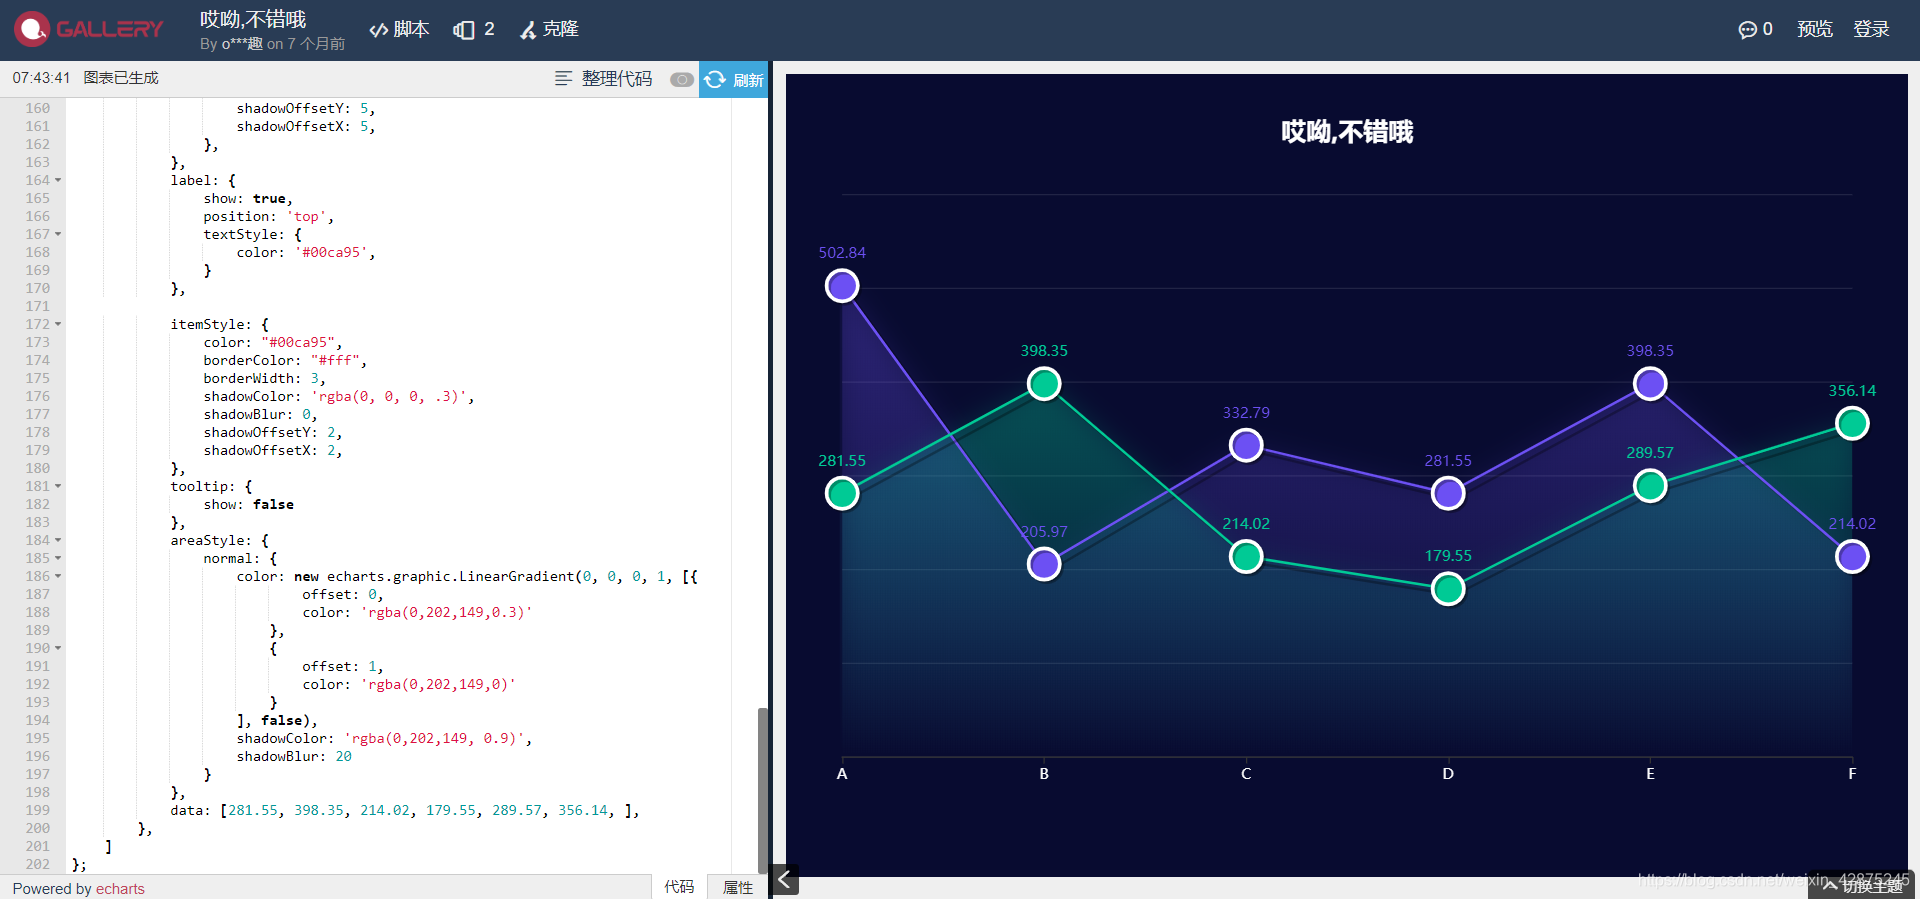Viewport: 1920px width, 899px height.
Task: Click x-axis label C
Action: [x=1246, y=774]
